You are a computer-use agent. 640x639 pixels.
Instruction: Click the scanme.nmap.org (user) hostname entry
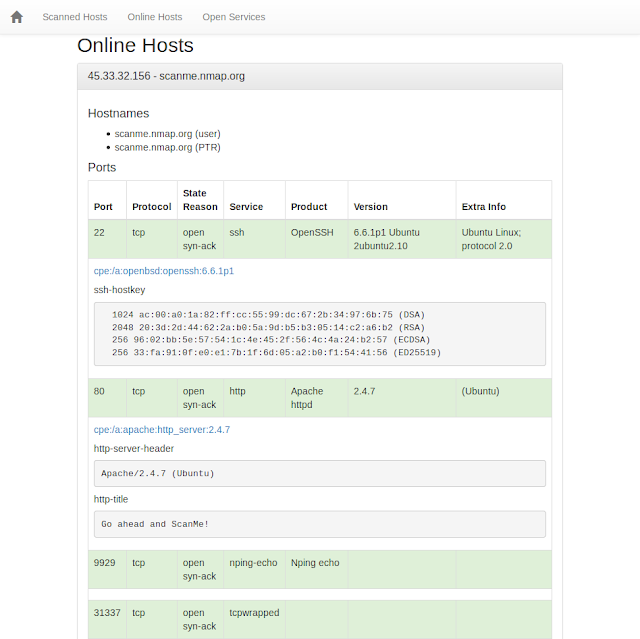pyautogui.click(x=167, y=134)
